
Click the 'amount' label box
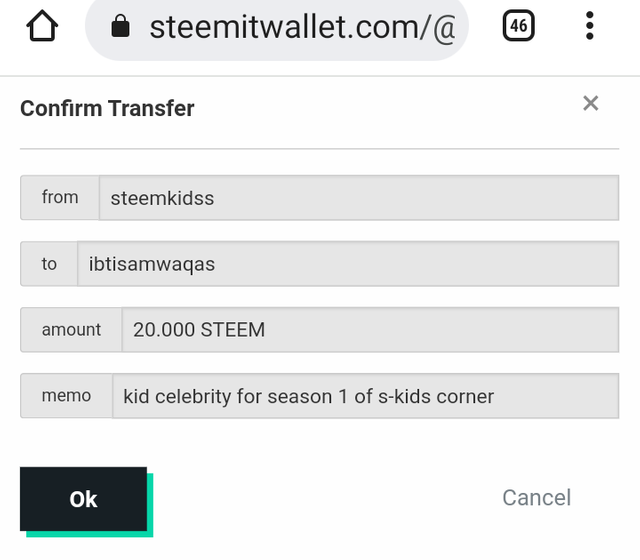tap(71, 330)
